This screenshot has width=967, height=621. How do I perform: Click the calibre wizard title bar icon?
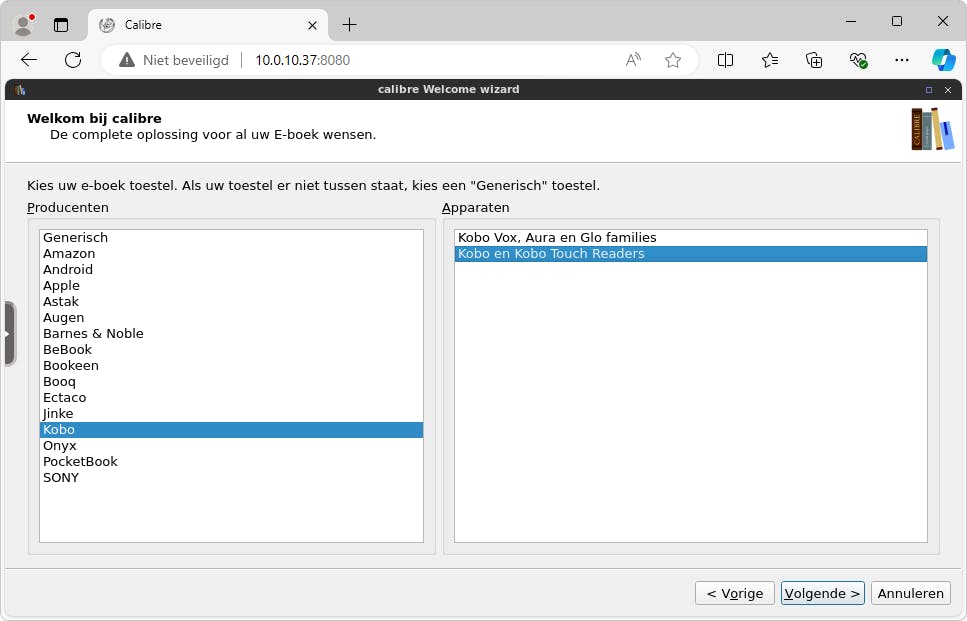pyautogui.click(x=20, y=90)
